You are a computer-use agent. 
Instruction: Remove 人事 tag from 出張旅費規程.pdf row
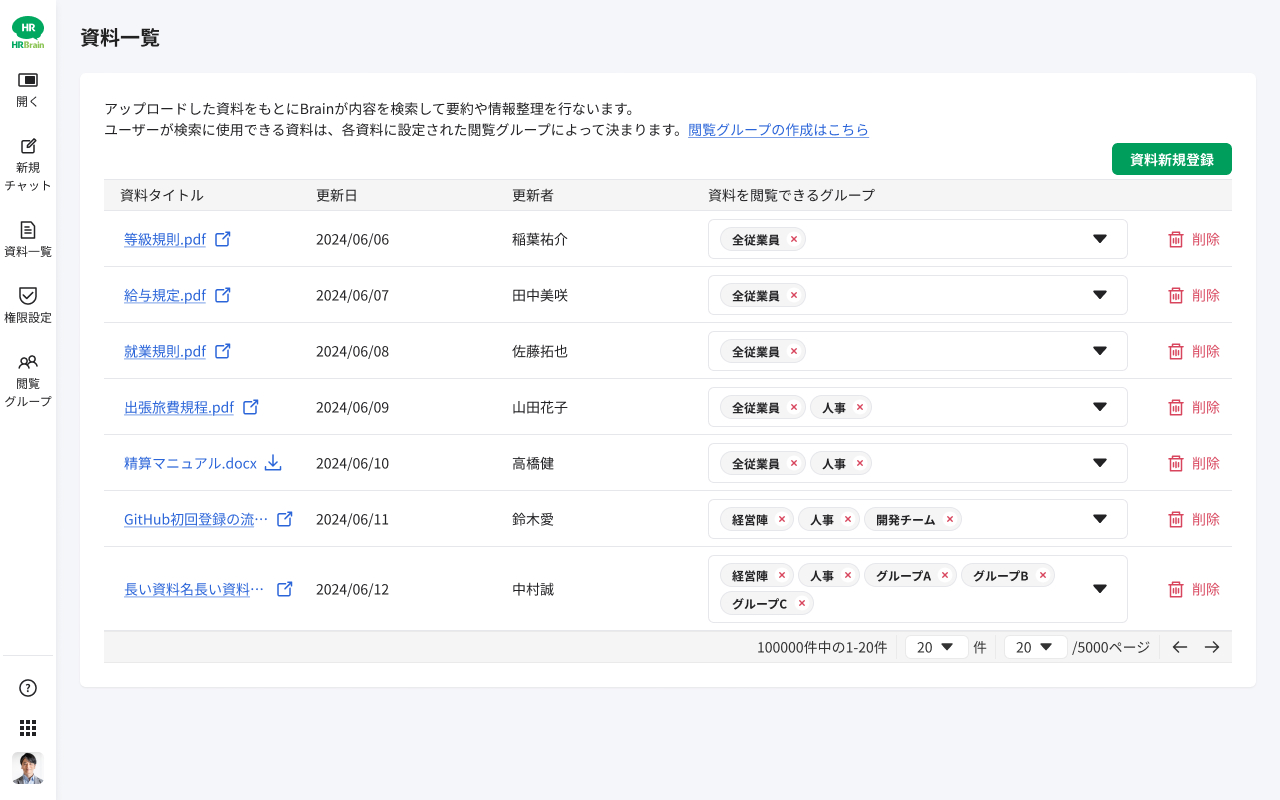pos(859,407)
